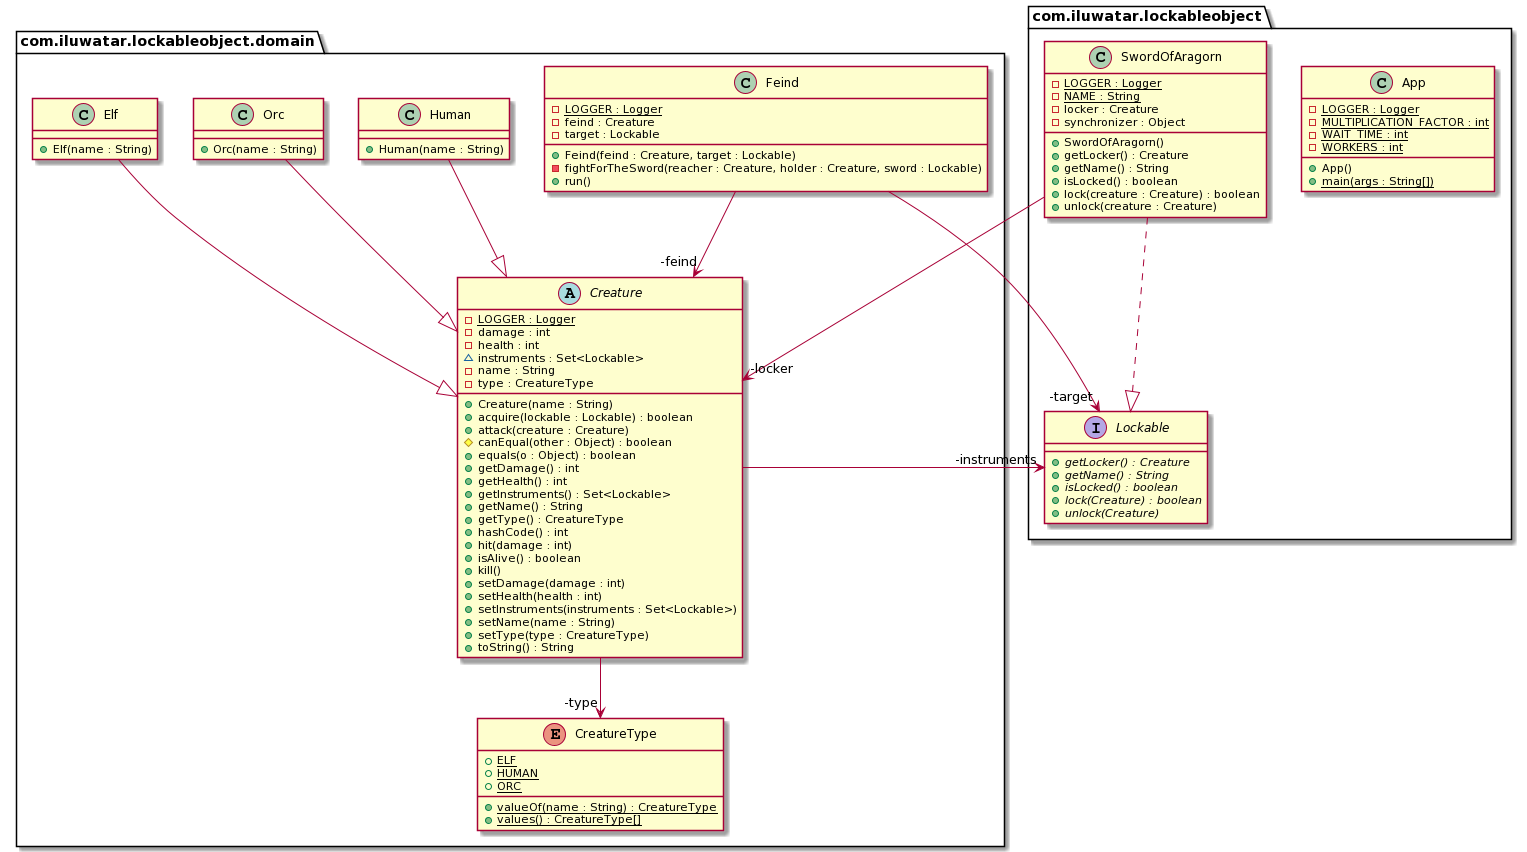
Task: Select the com.iluwatar.lockableobject.domain package tab
Action: click(168, 41)
